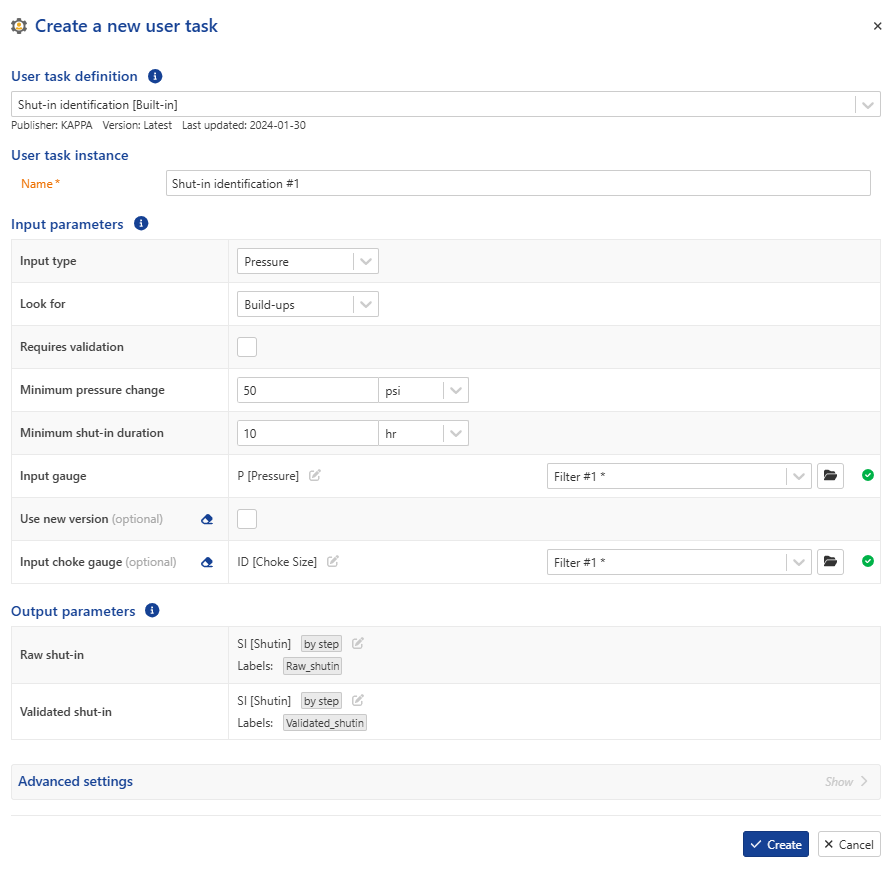The height and width of the screenshot is (870, 891).
Task: Edit the Raw shut-in output gauge
Action: coord(357,643)
